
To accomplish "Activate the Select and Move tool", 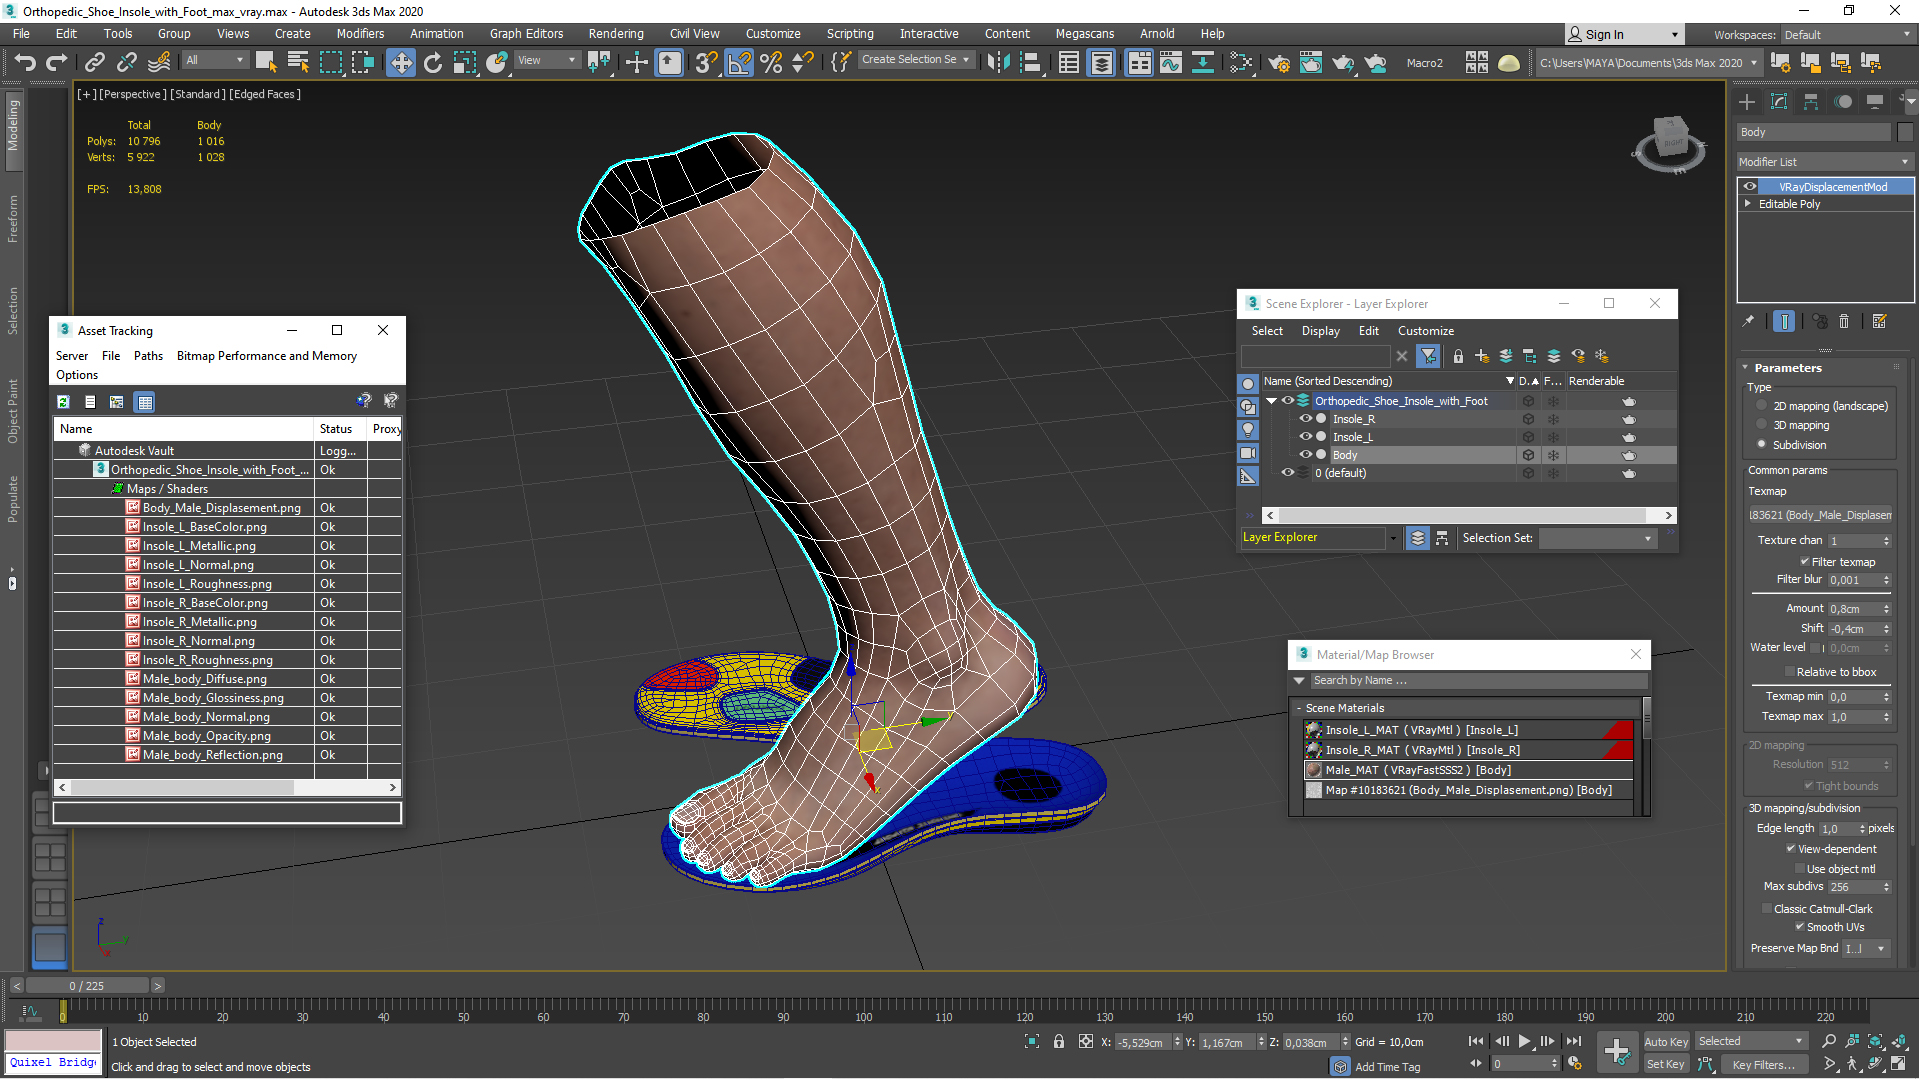I will pos(401,63).
